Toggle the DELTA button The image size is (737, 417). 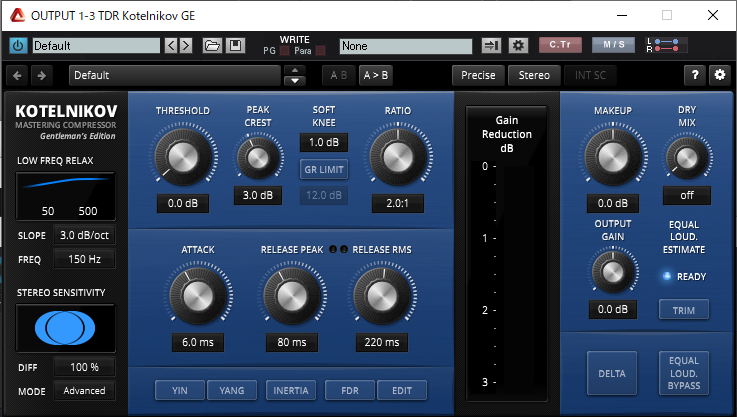click(612, 373)
